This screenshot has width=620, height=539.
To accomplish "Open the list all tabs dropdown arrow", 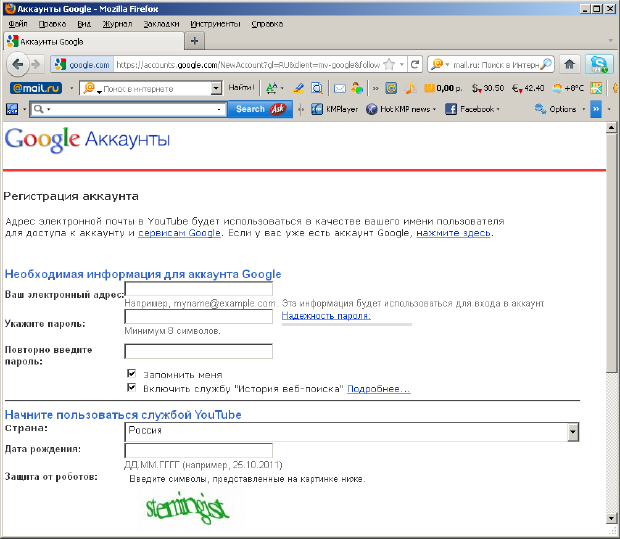I will [611, 41].
